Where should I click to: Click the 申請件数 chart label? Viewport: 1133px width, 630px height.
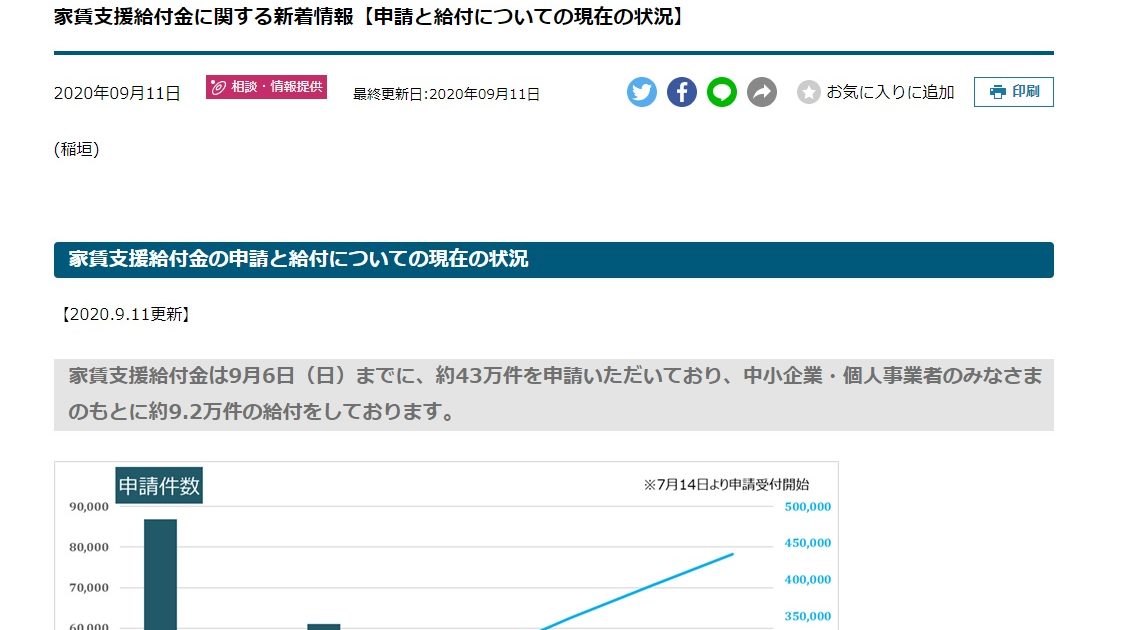pyautogui.click(x=159, y=486)
